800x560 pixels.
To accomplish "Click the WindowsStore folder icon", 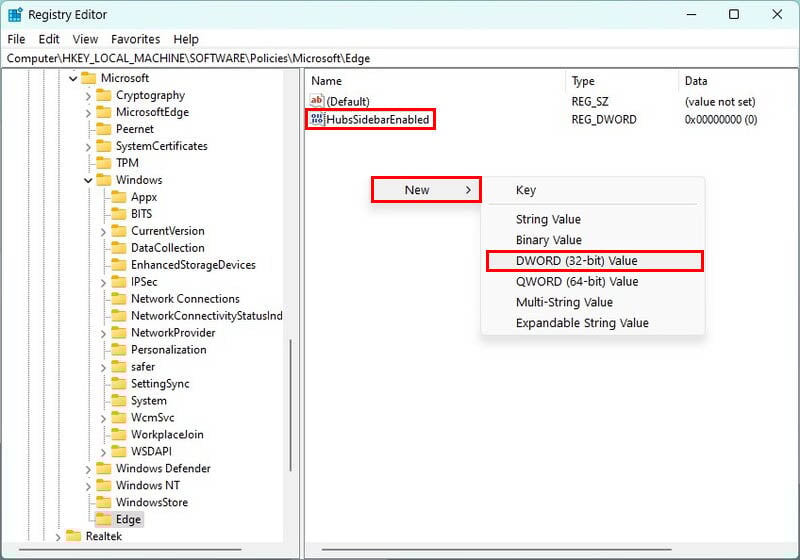I will pyautogui.click(x=104, y=502).
